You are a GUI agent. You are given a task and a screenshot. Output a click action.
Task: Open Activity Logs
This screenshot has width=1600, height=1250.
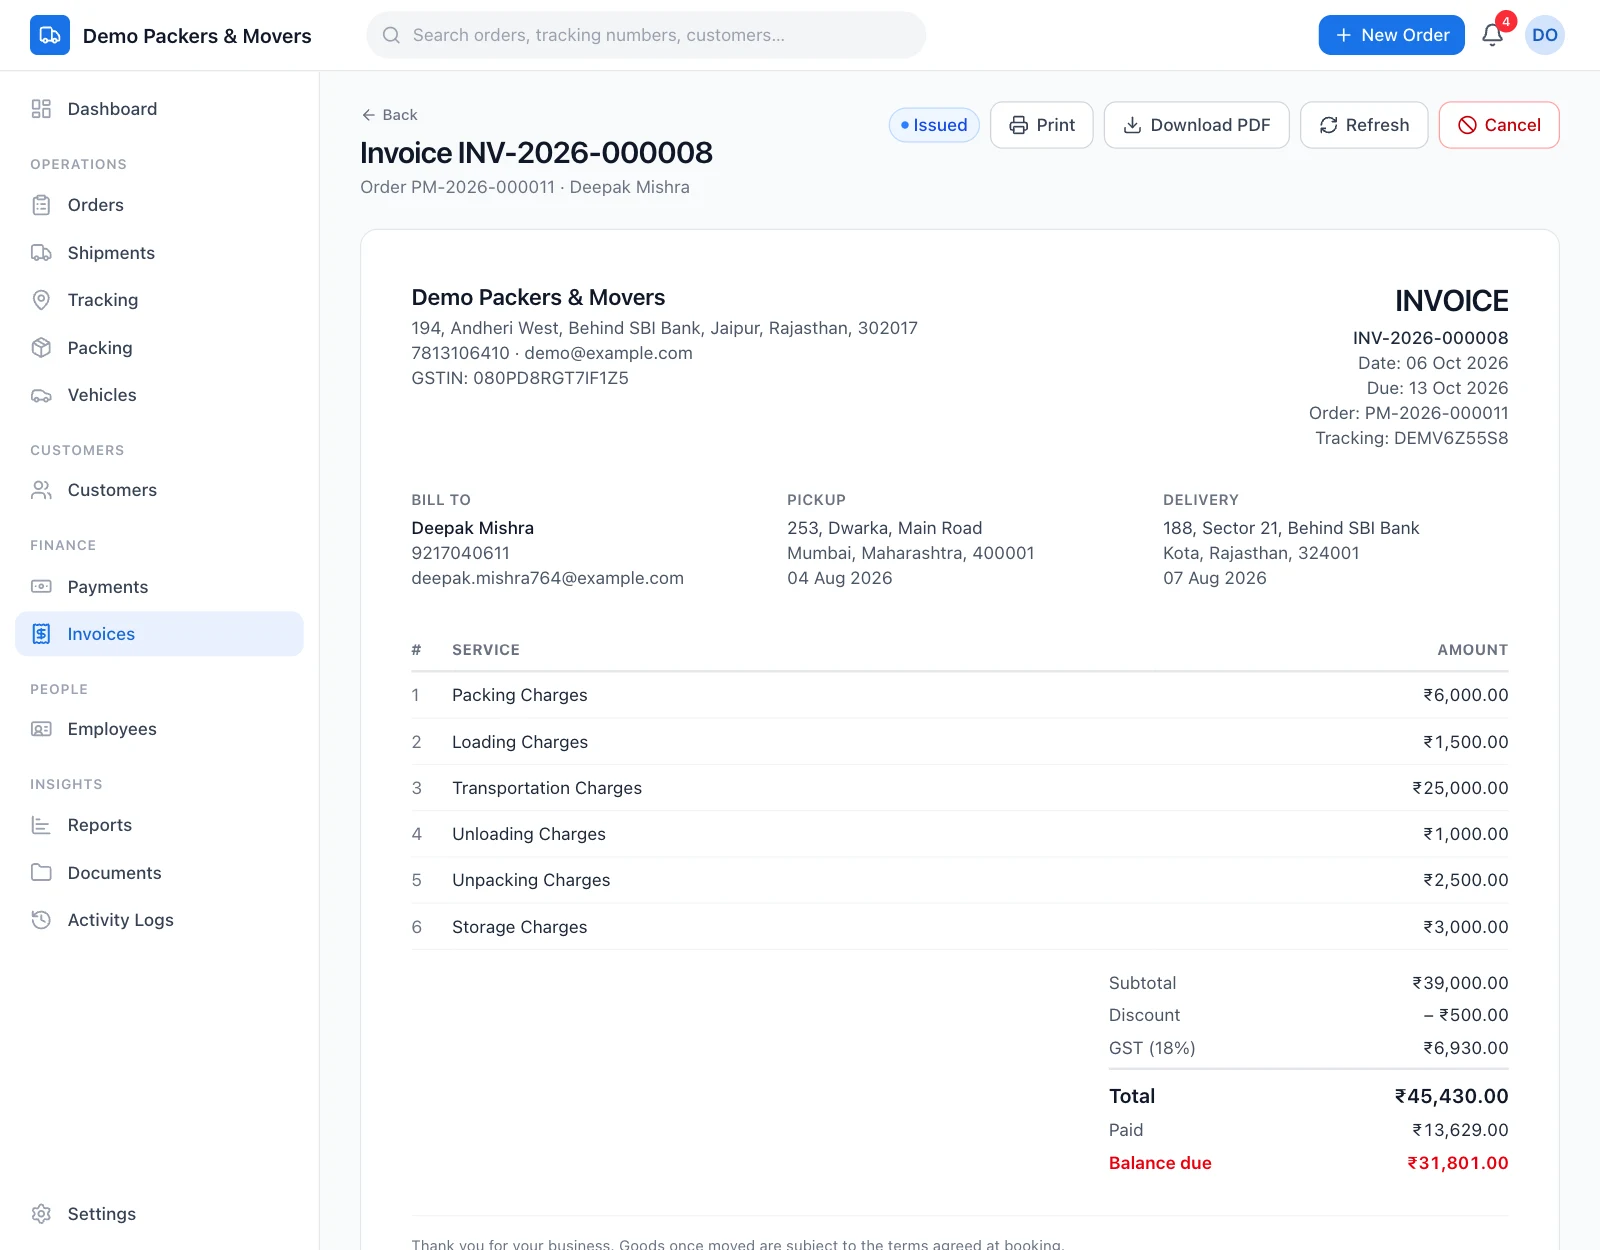[x=159, y=920]
